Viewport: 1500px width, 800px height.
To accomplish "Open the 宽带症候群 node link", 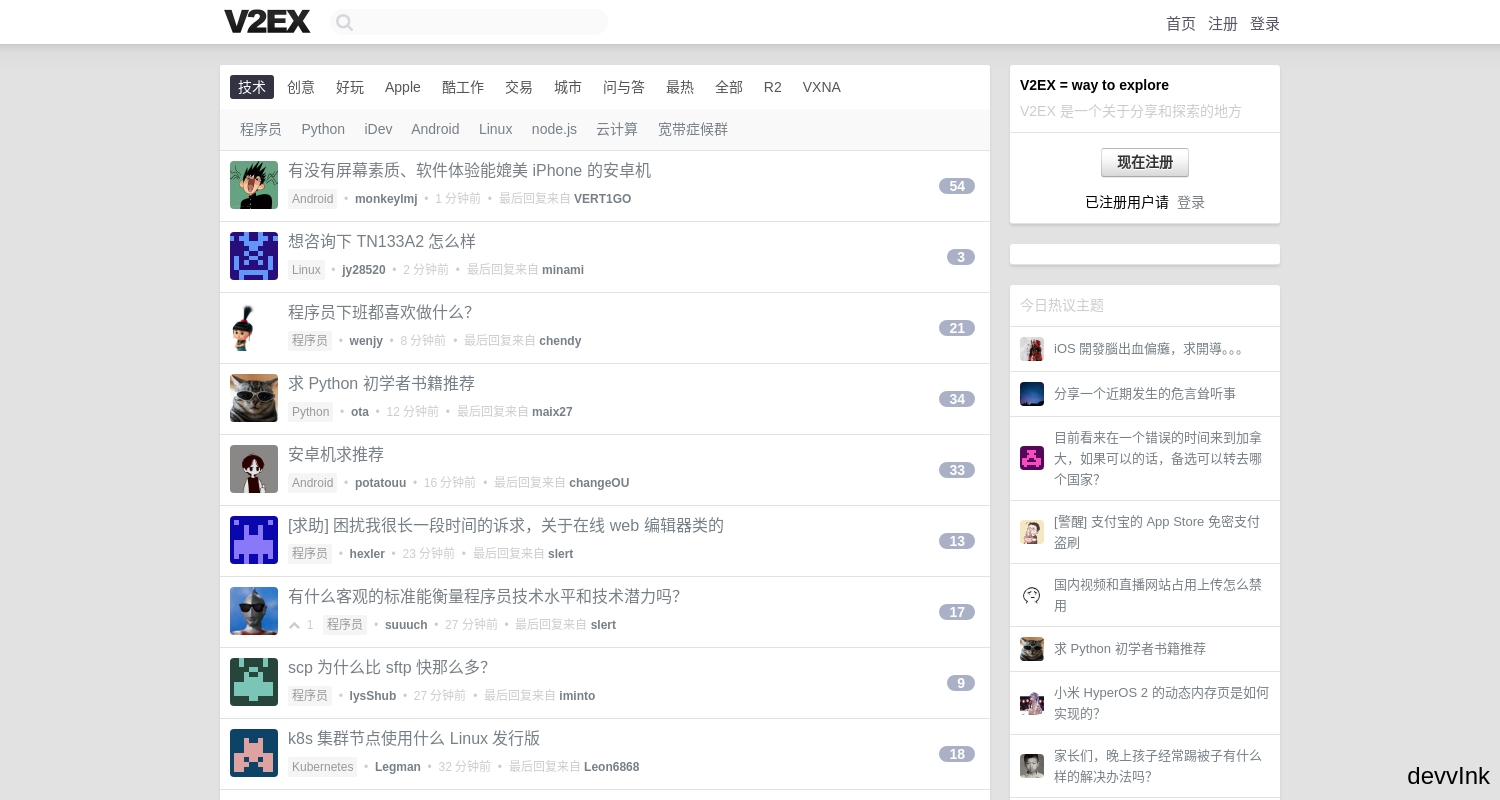I will tap(693, 129).
